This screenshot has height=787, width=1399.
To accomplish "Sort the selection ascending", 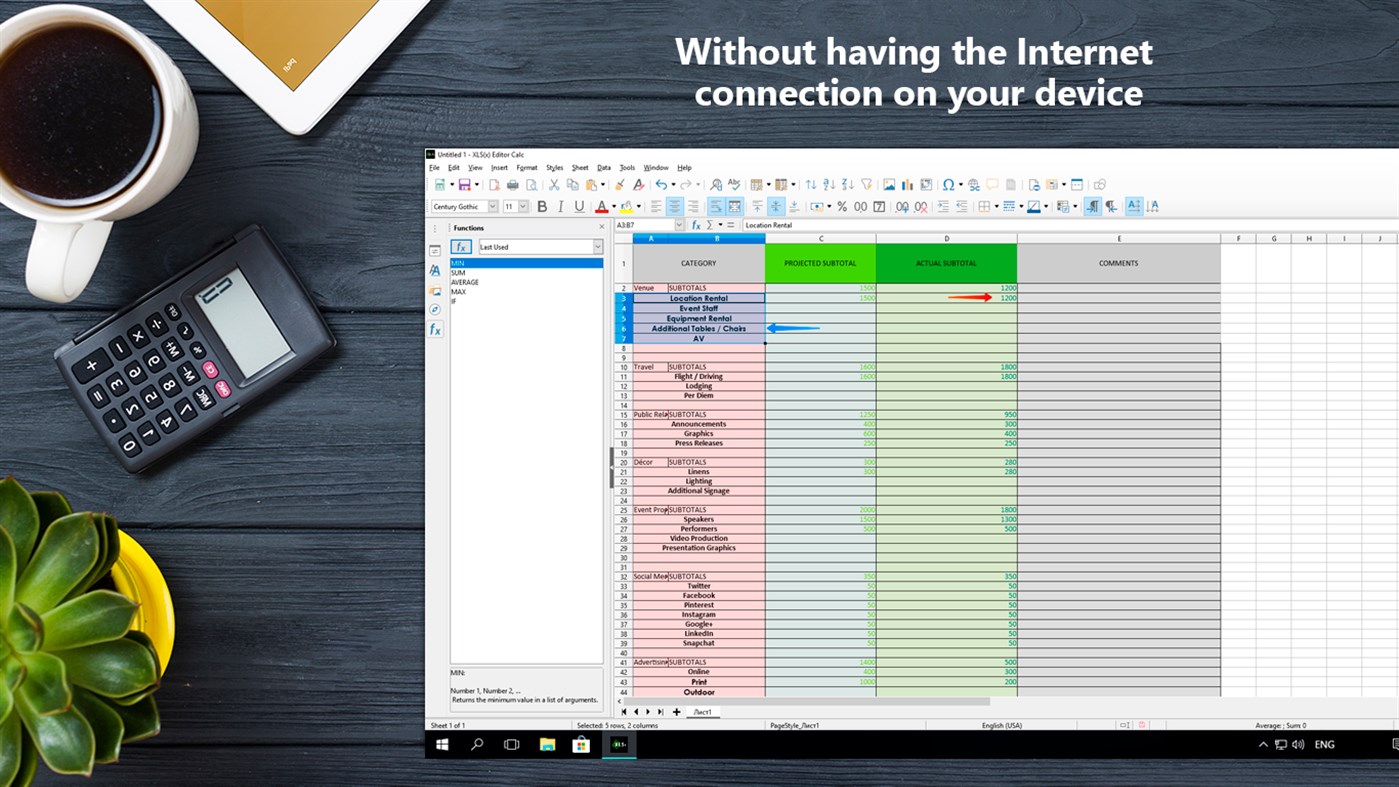I will click(x=826, y=184).
